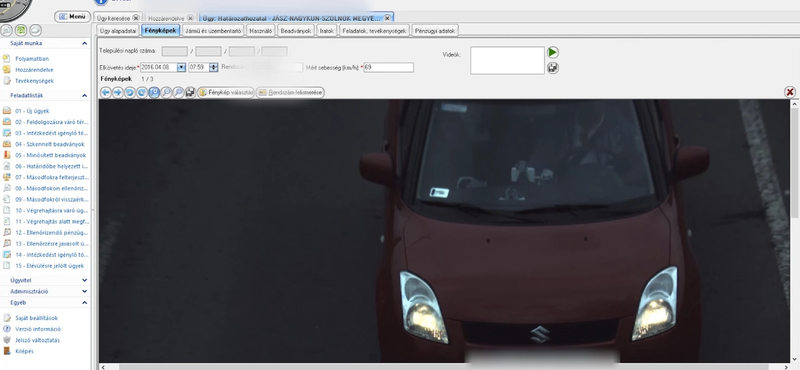
Task: Click the Rendszám felismerése button
Action: [290, 92]
